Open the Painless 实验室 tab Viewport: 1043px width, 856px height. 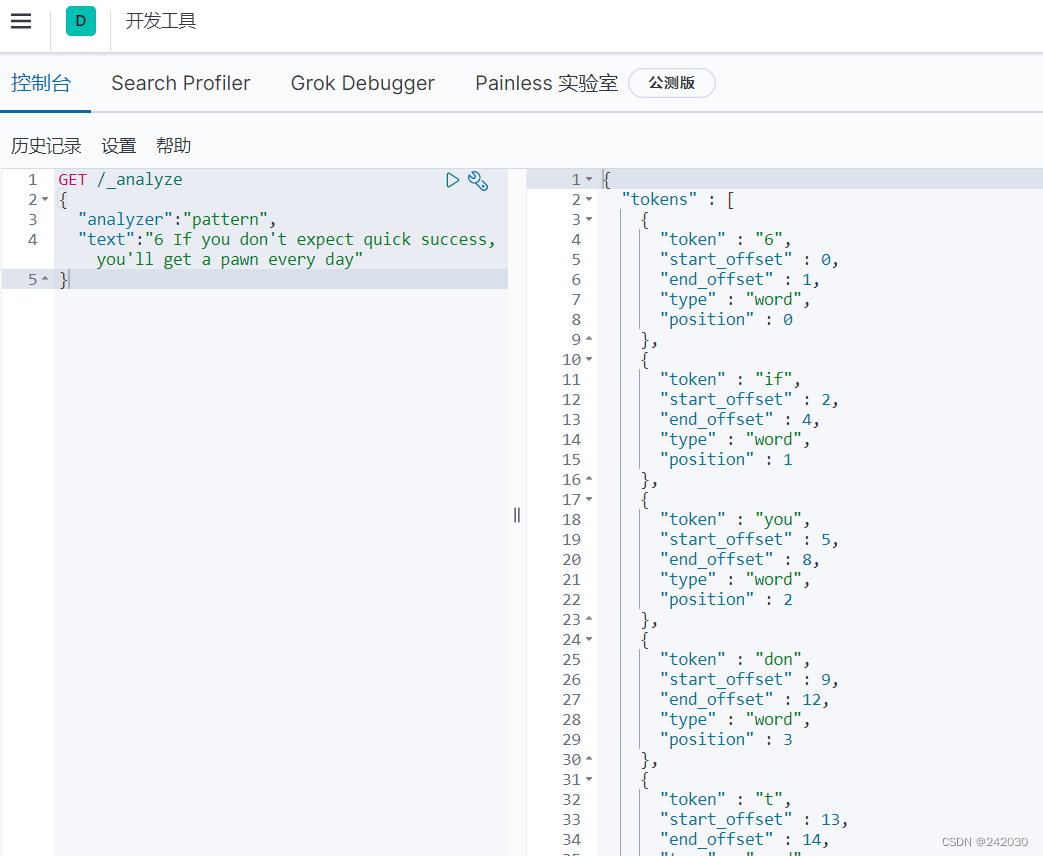click(547, 83)
